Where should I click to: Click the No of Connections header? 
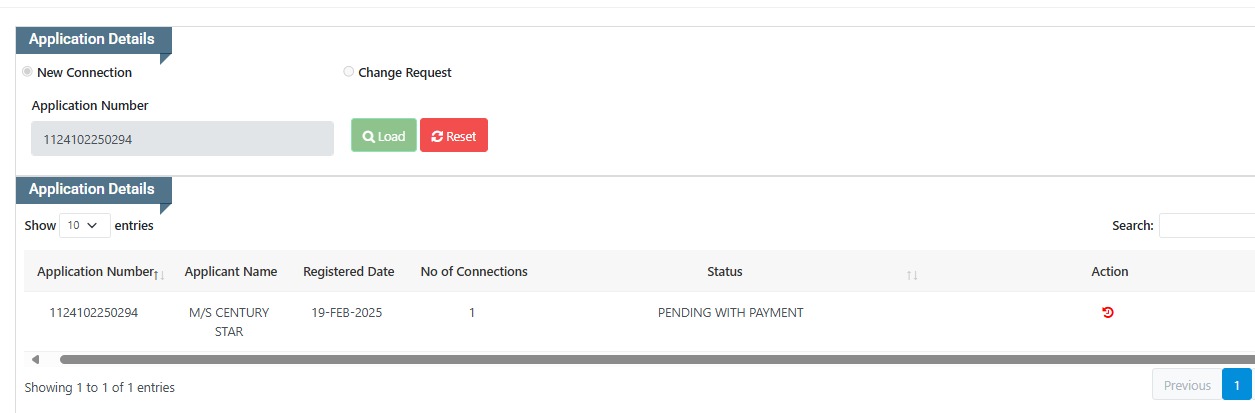(x=474, y=272)
